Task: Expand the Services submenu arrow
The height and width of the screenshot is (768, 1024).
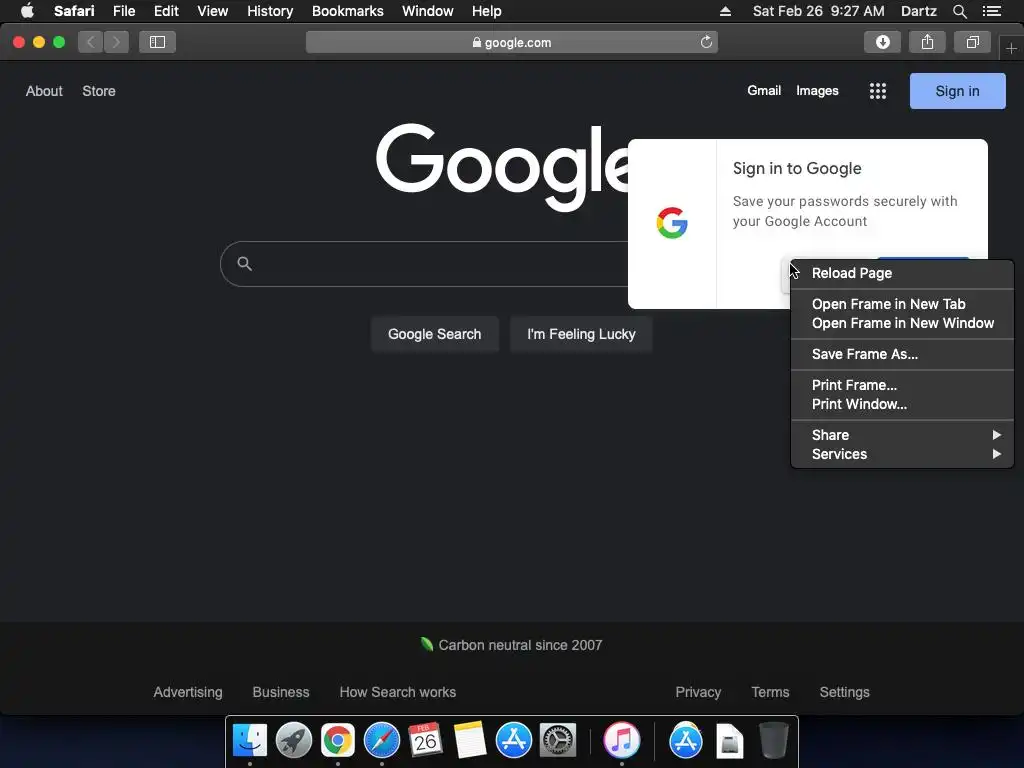Action: [x=997, y=454]
